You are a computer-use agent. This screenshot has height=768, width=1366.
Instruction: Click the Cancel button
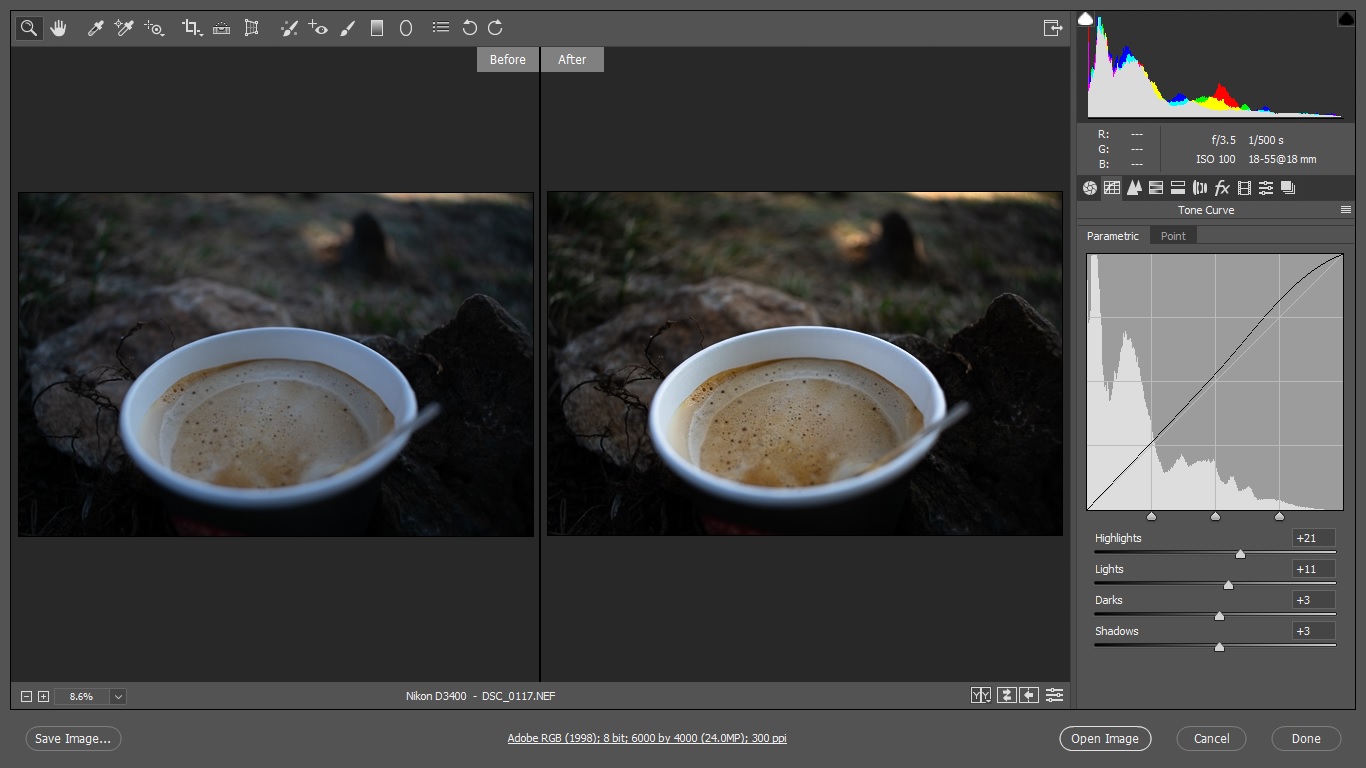click(x=1211, y=739)
